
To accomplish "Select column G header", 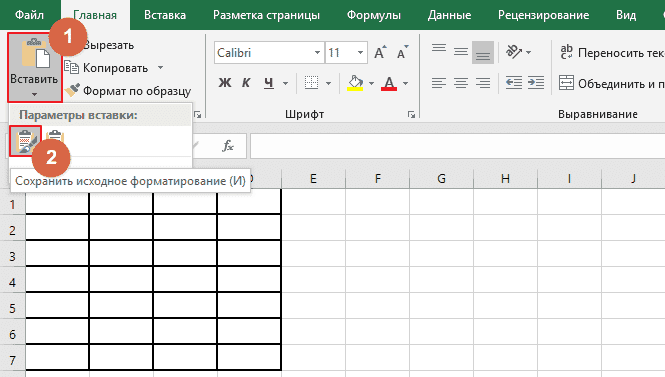I will point(441,179).
